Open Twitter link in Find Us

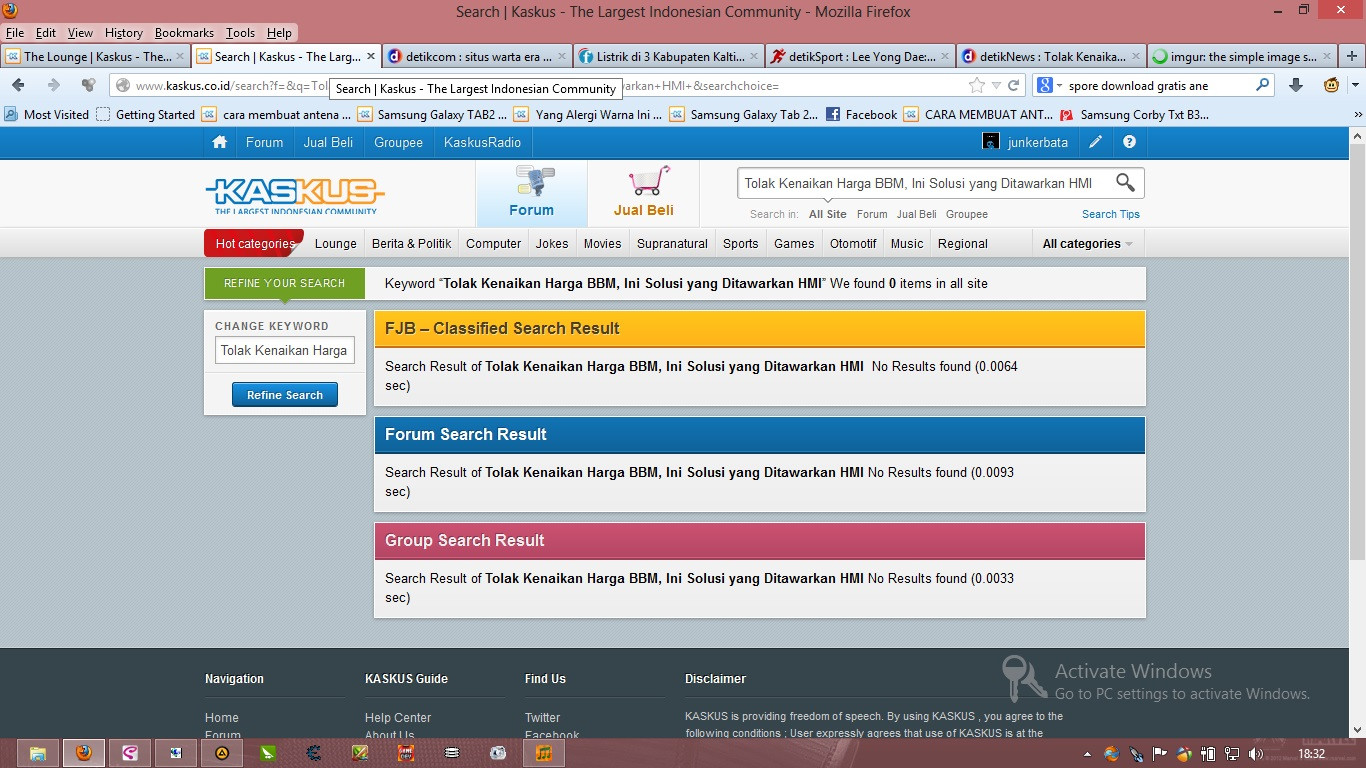(542, 717)
